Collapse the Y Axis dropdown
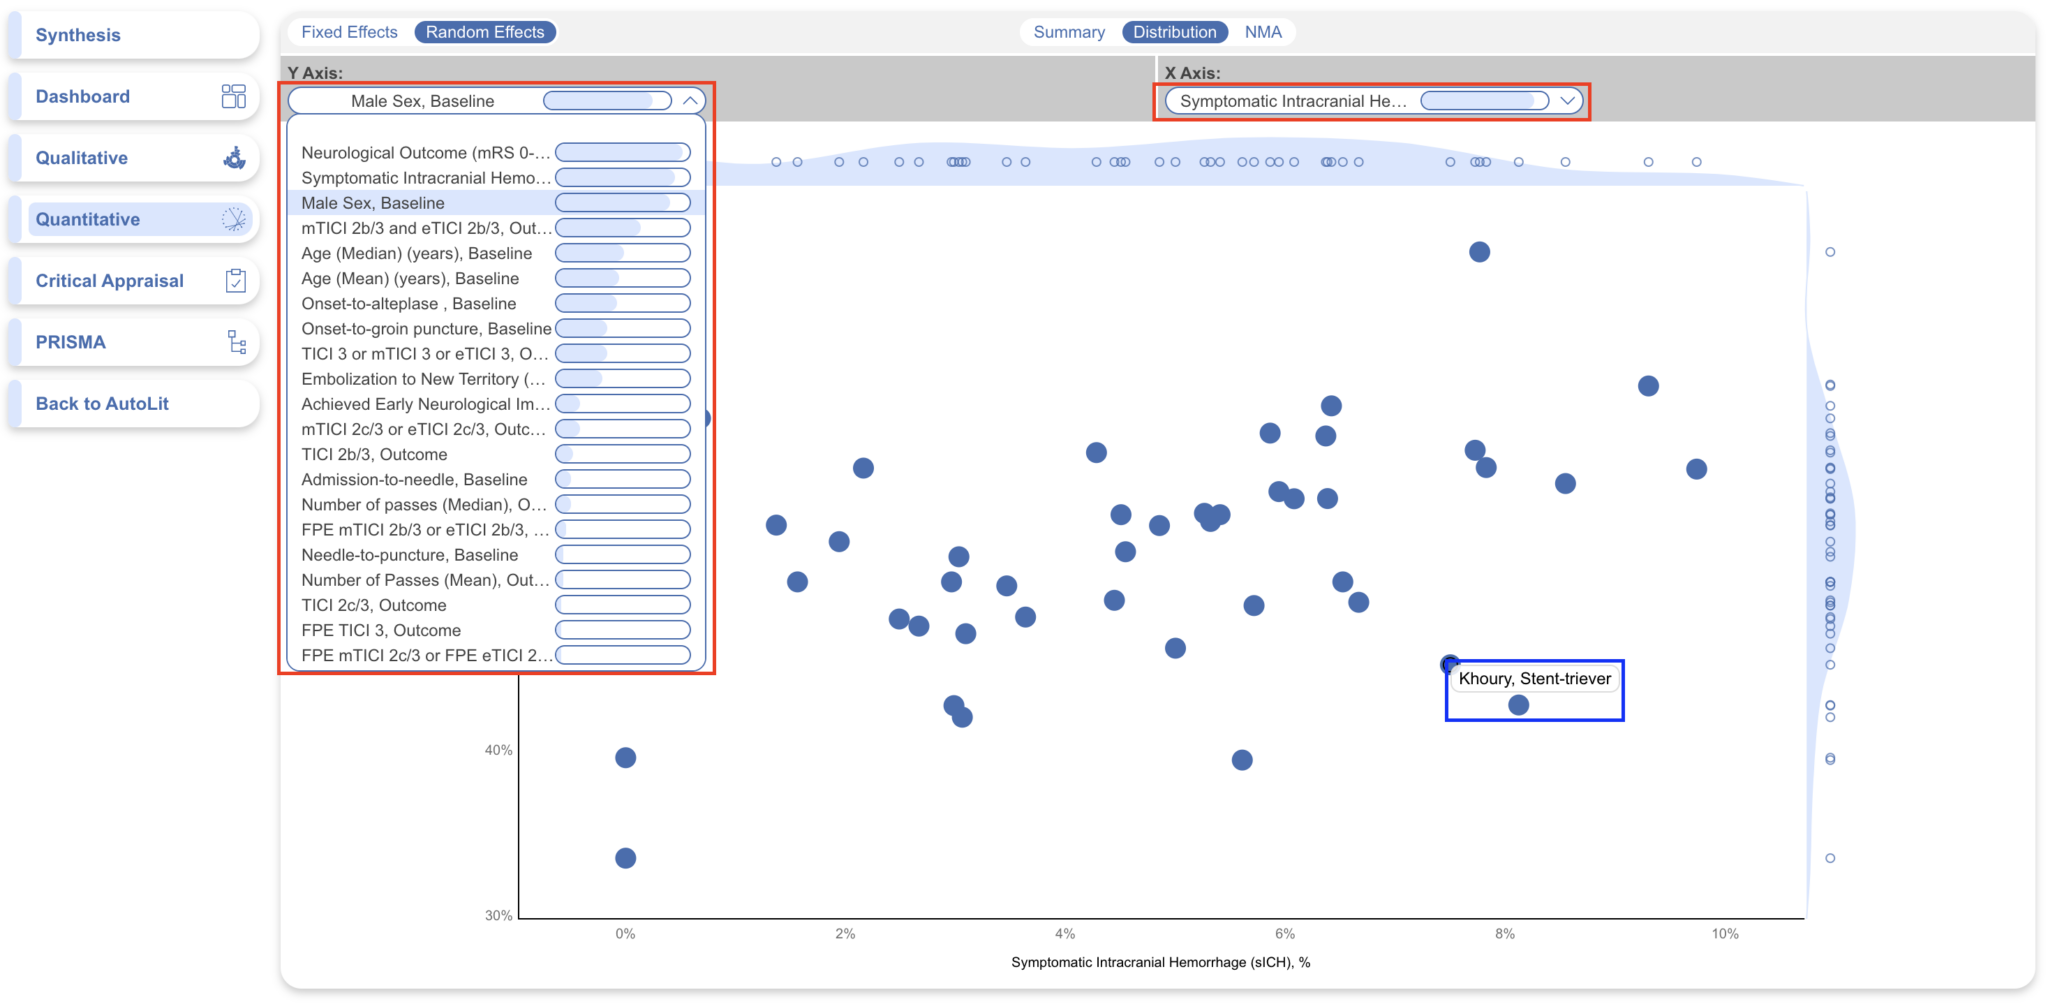2048x1004 pixels. (x=688, y=100)
